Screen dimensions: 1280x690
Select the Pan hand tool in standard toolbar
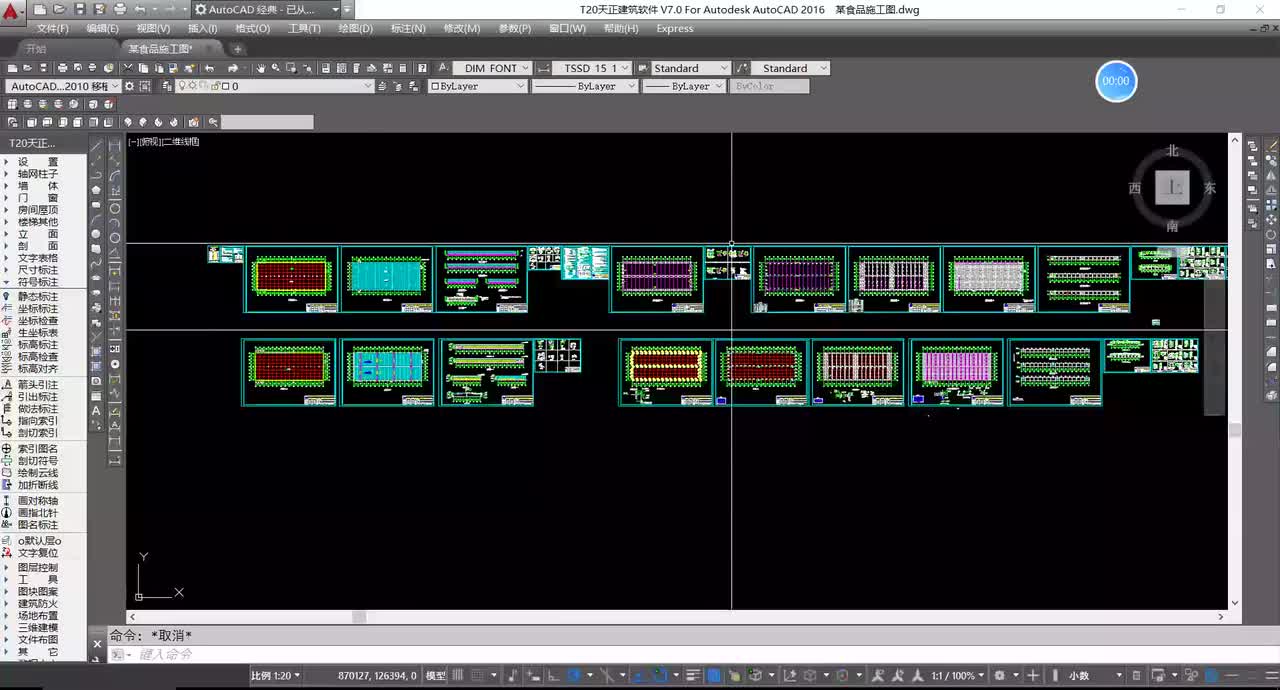pyautogui.click(x=261, y=68)
